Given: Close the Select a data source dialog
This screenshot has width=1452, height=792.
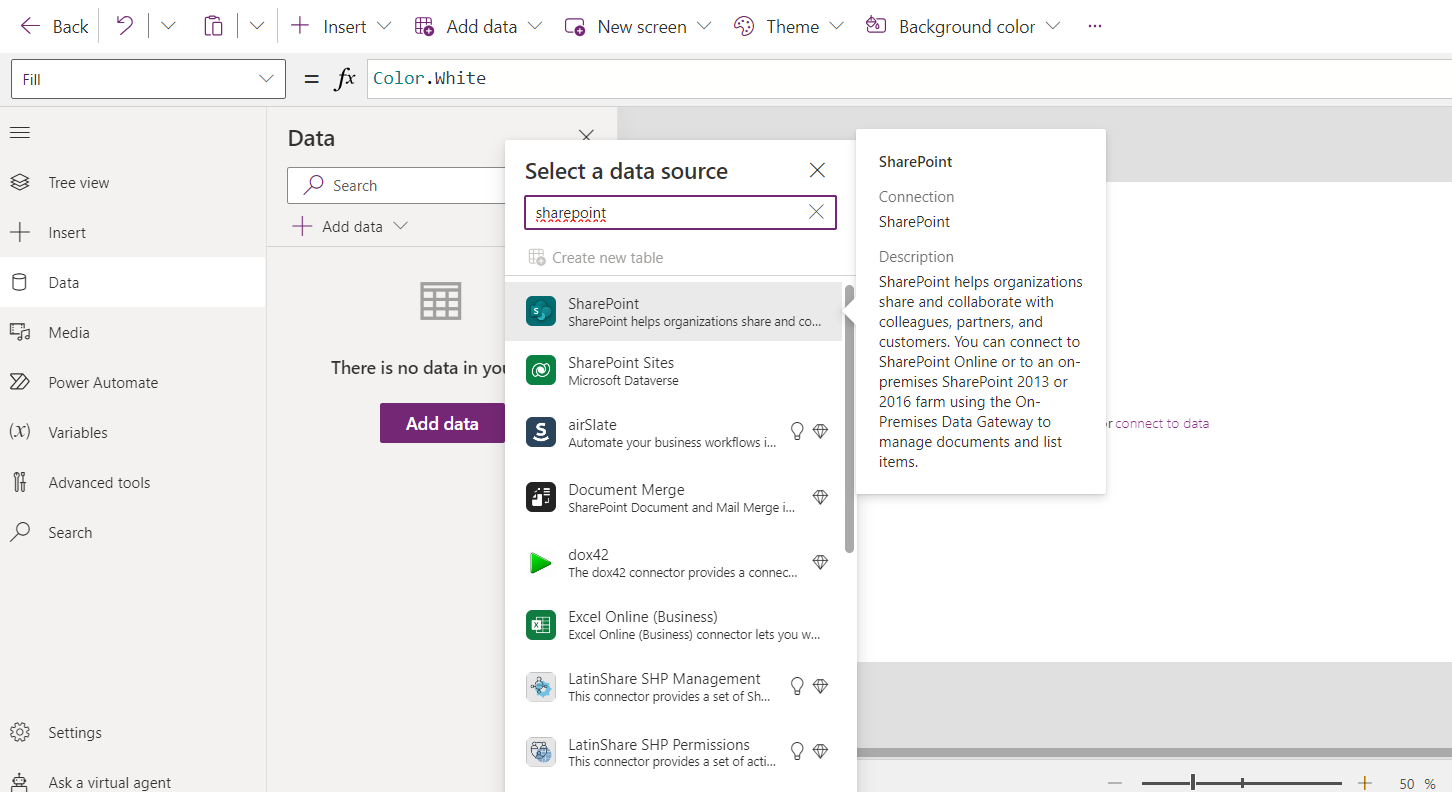Looking at the screenshot, I should [817, 170].
